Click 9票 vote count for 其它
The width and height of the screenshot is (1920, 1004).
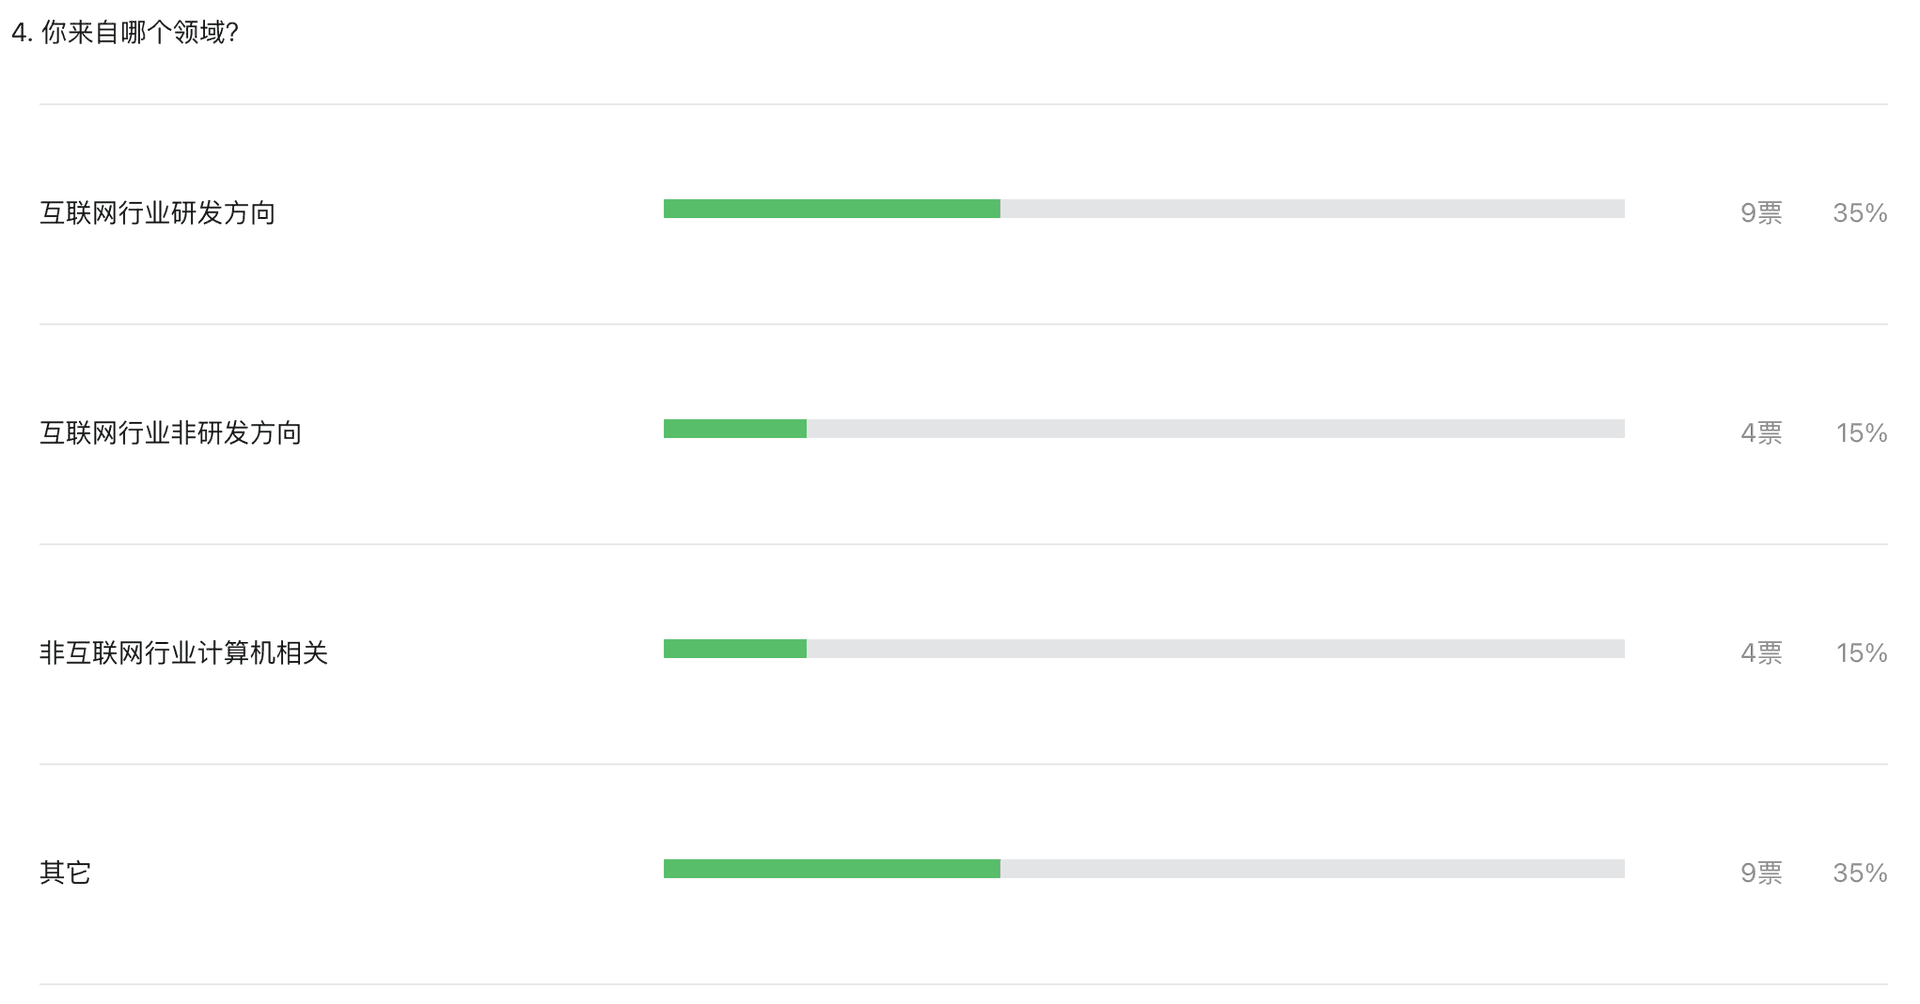[x=1761, y=873]
